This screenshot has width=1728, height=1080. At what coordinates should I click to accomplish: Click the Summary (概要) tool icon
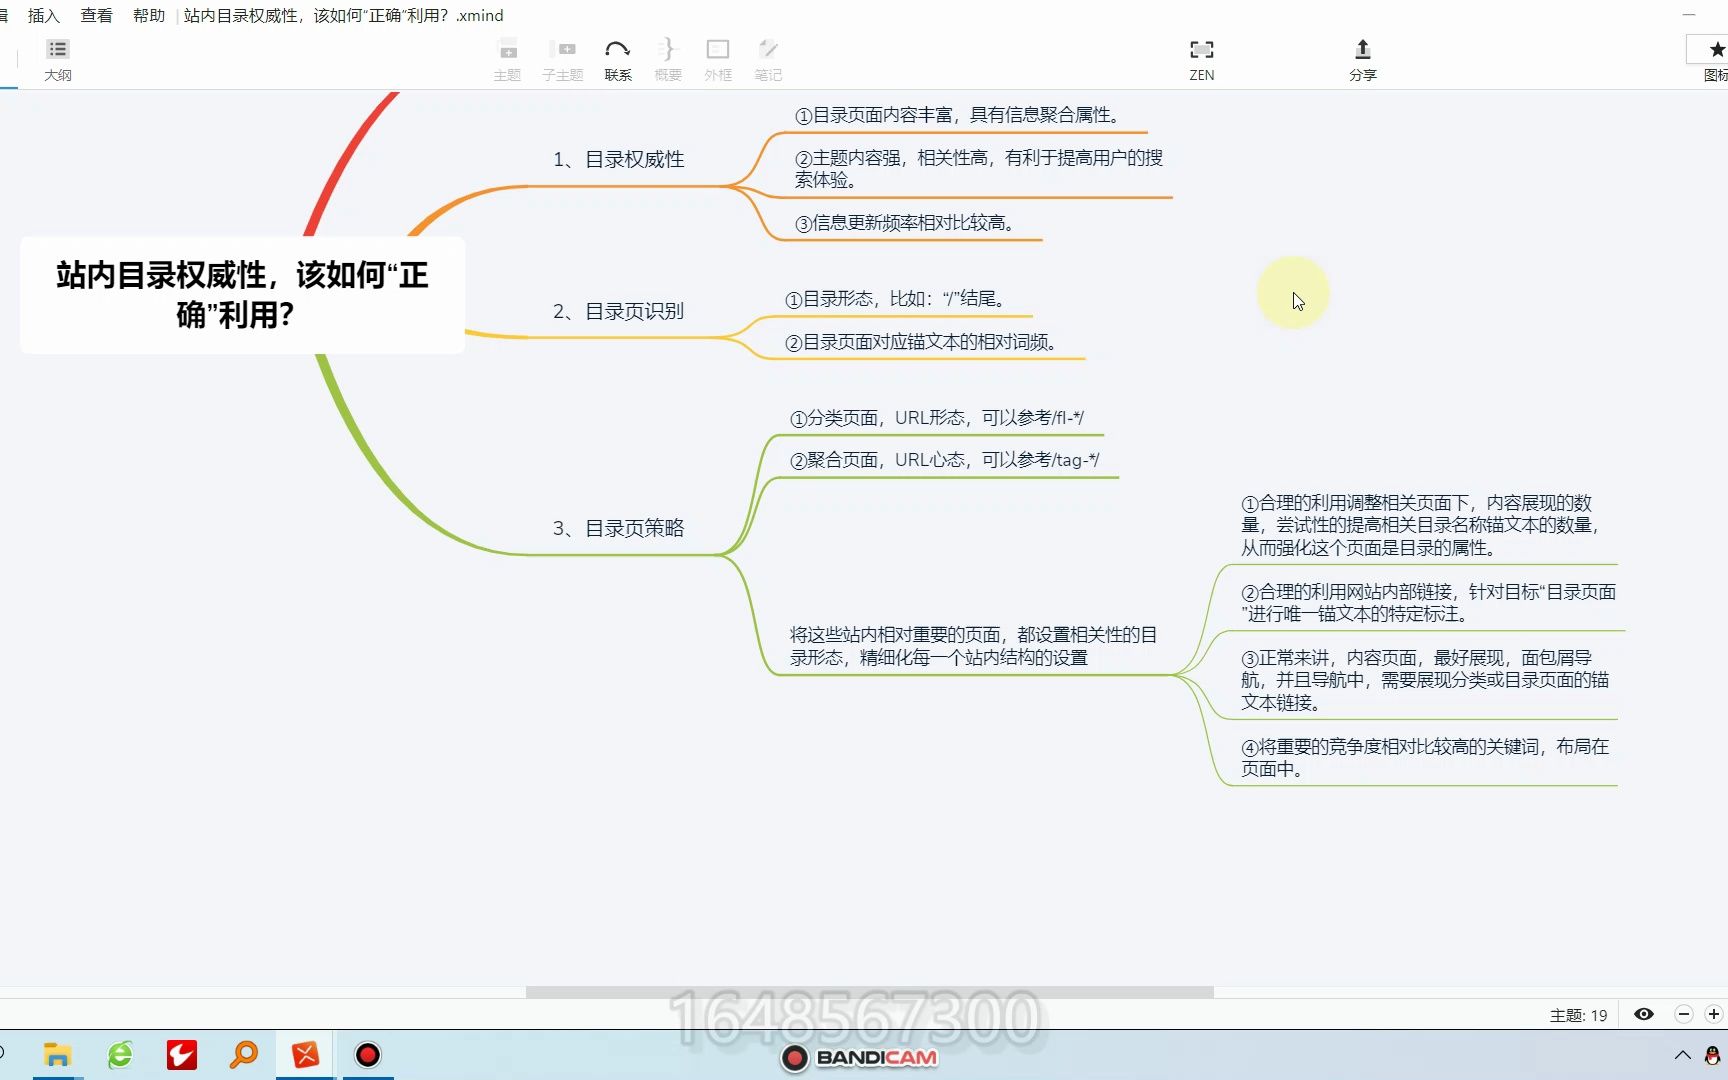pos(667,57)
